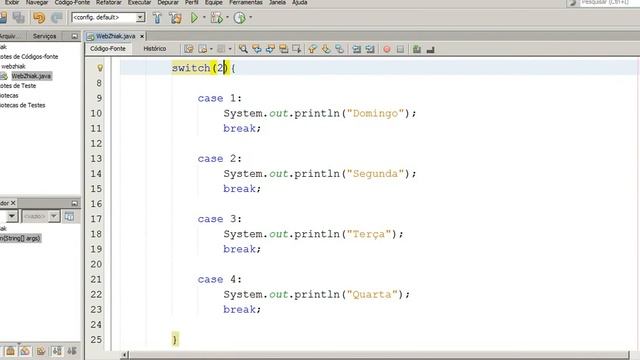Stop macro recording square icon
The image size is (640, 360).
coord(400,49)
